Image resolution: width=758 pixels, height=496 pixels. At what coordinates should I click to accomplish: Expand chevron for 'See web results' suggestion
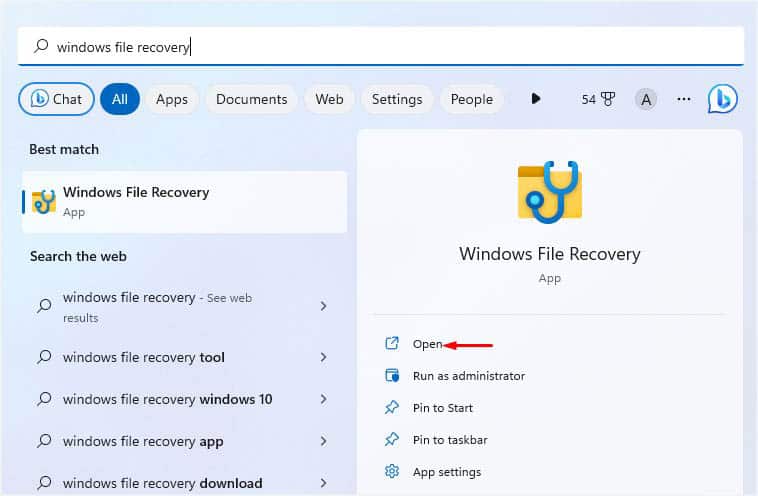point(323,306)
